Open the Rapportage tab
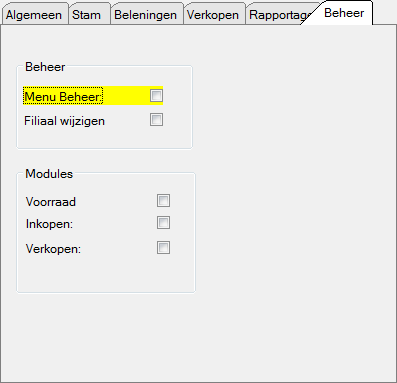Image resolution: width=397 pixels, height=383 pixels. (x=278, y=15)
